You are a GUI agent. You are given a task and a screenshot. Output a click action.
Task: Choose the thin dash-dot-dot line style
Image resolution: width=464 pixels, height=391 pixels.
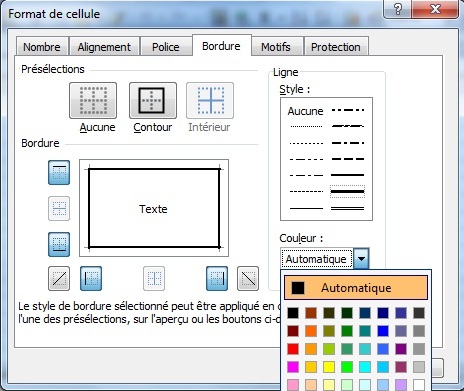tap(306, 159)
